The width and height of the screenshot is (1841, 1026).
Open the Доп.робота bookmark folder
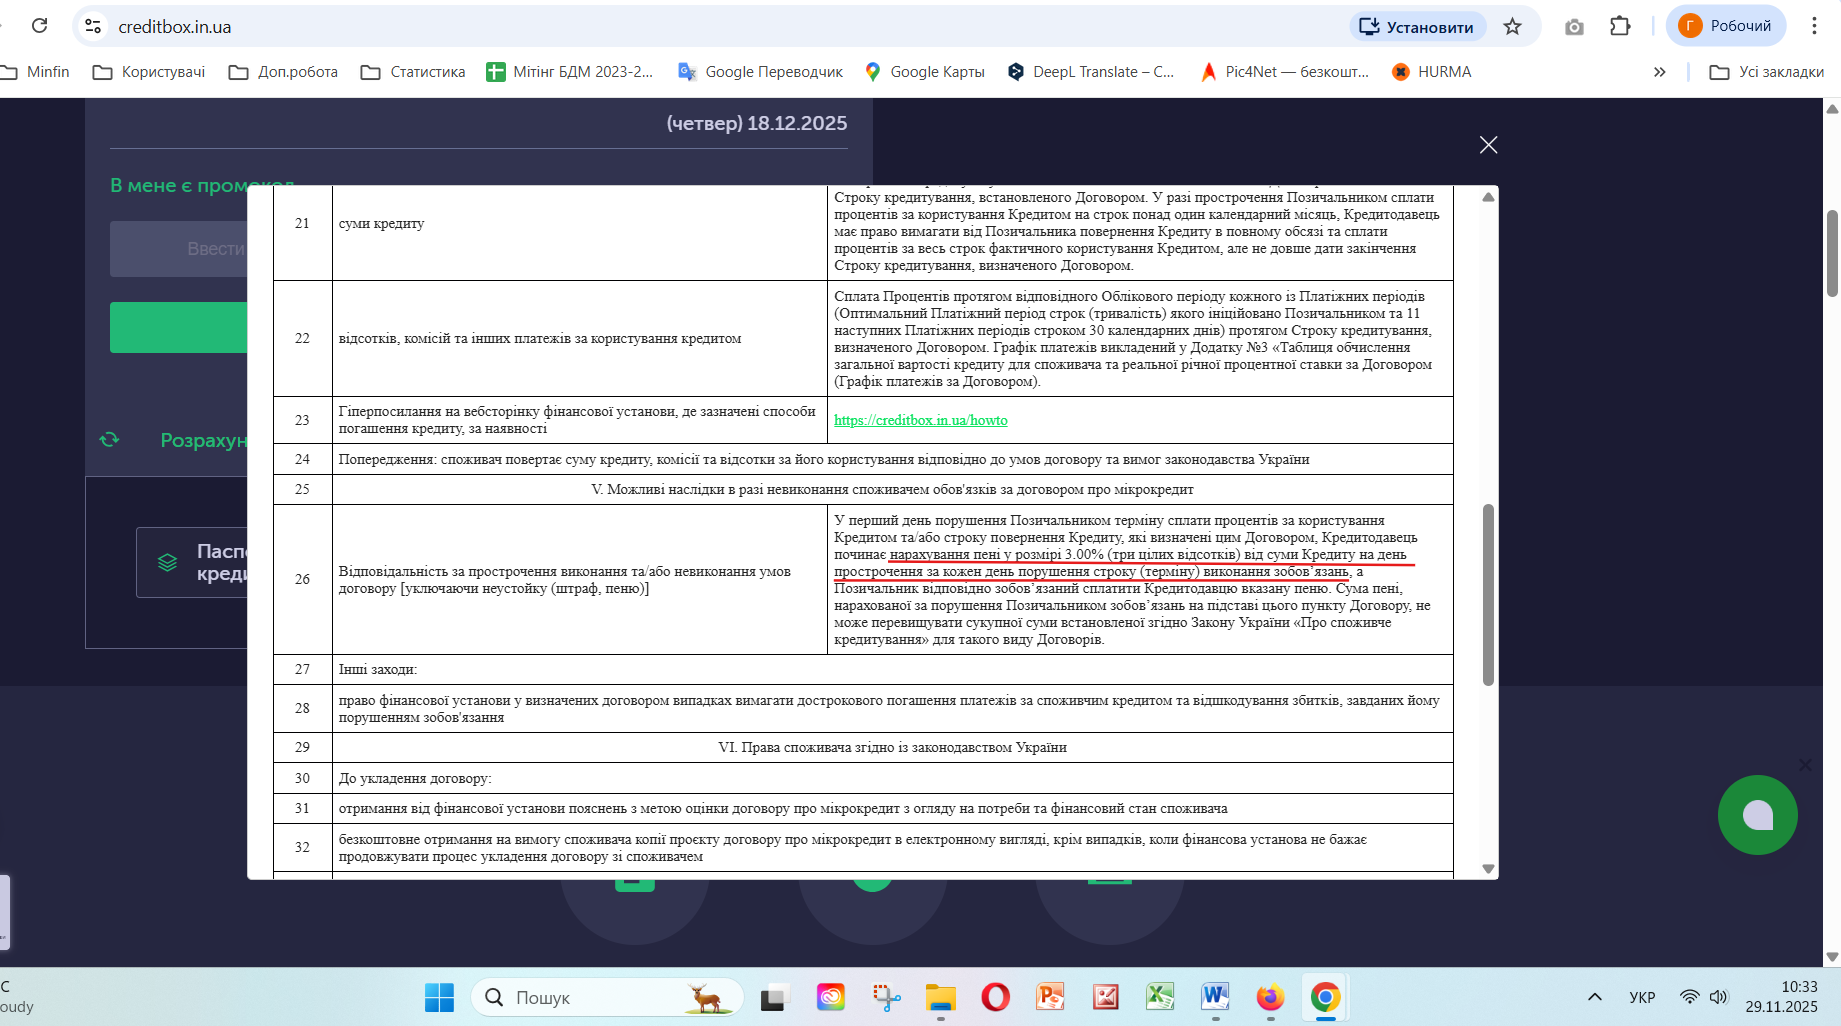coord(284,72)
